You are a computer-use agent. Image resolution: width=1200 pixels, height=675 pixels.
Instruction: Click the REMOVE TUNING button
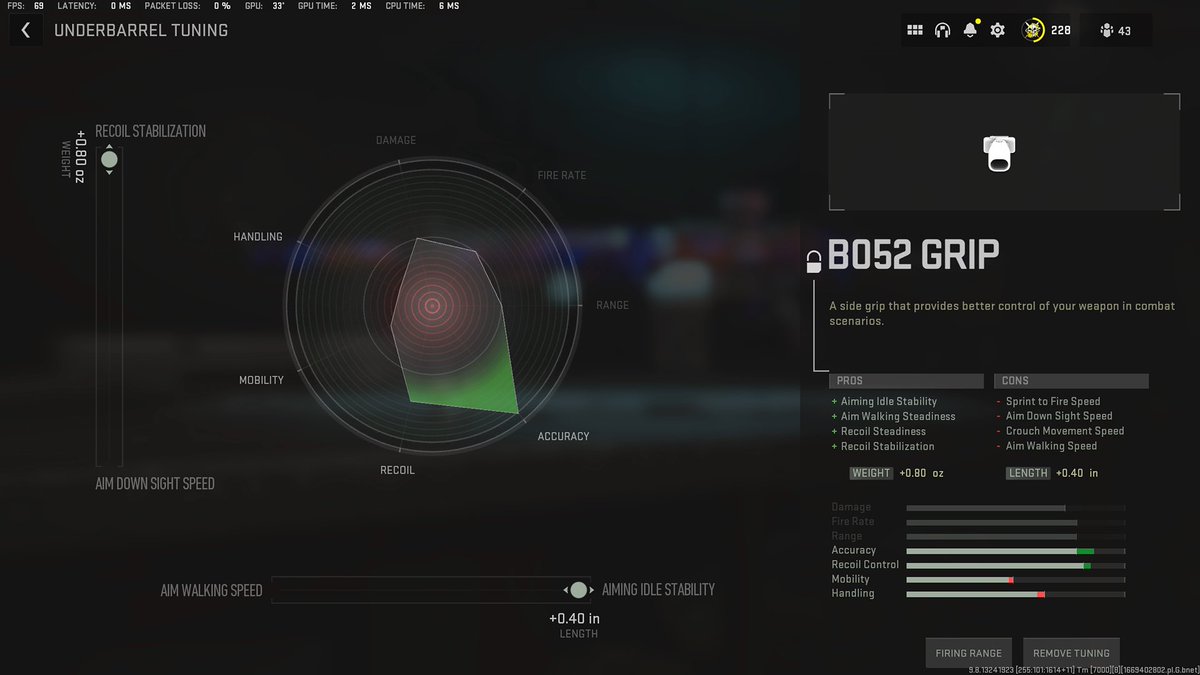[x=1071, y=653]
